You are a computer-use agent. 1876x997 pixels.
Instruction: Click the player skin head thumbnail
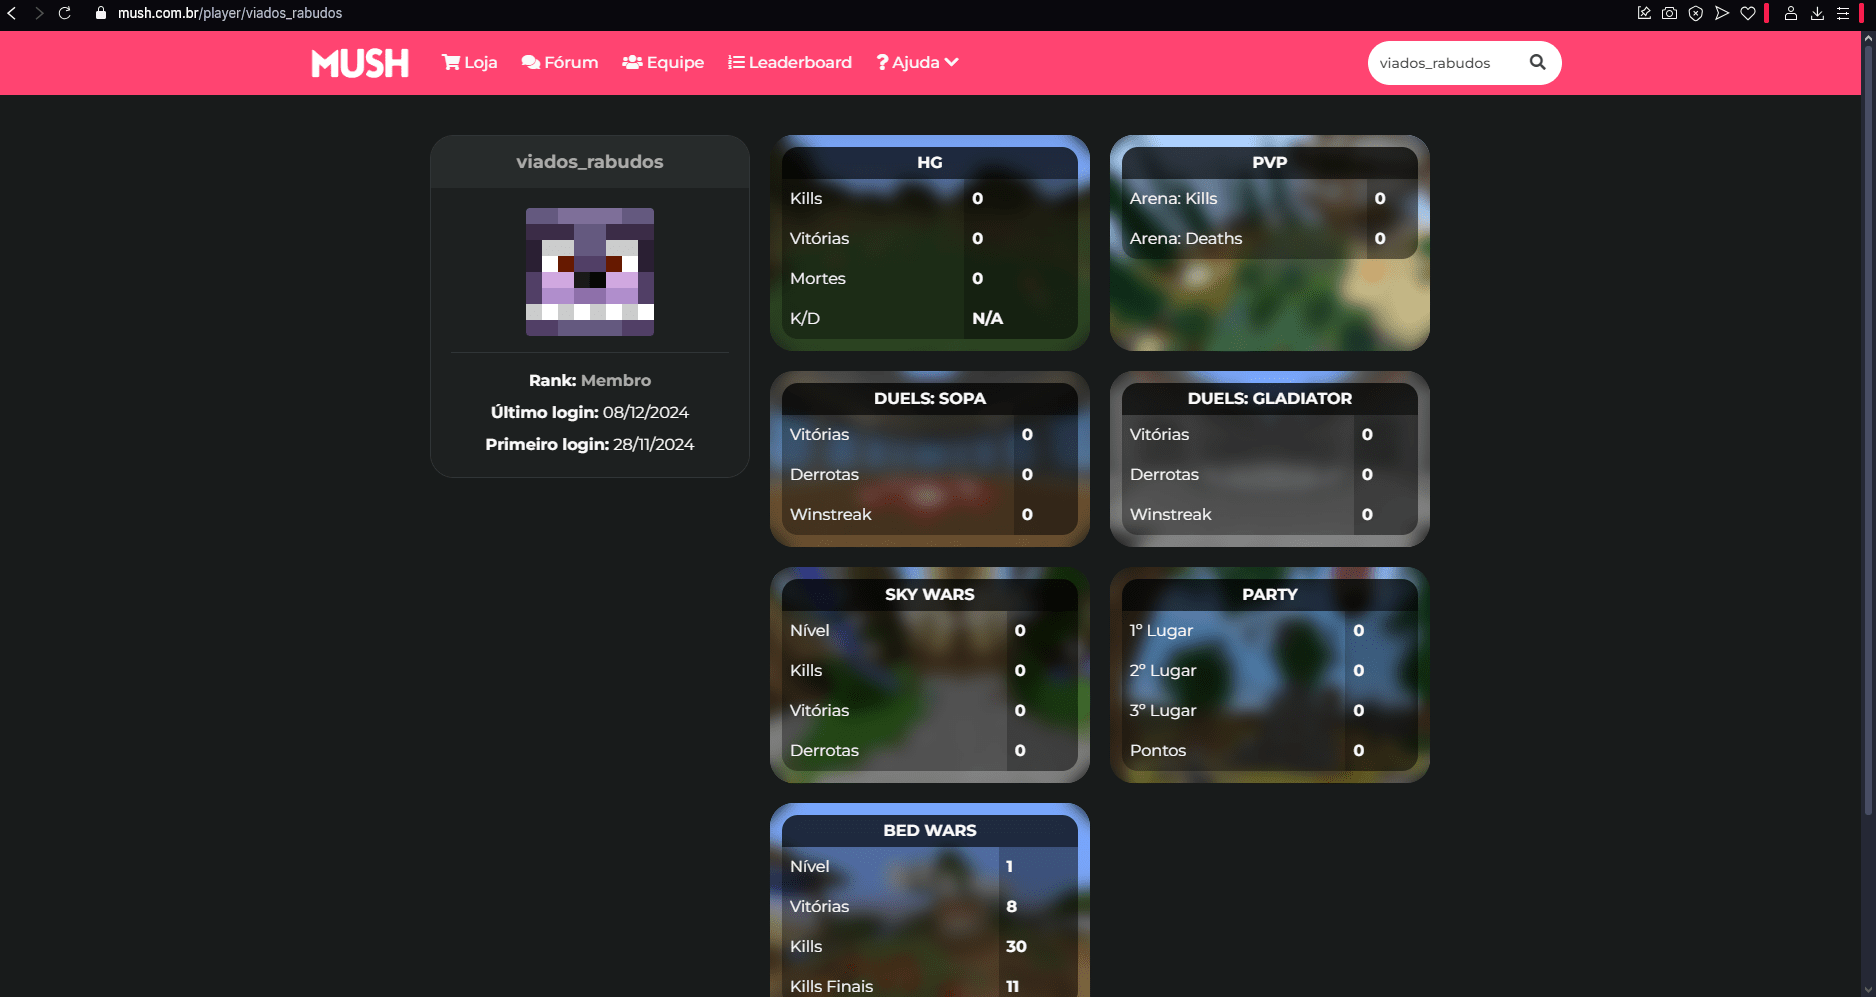tap(590, 272)
